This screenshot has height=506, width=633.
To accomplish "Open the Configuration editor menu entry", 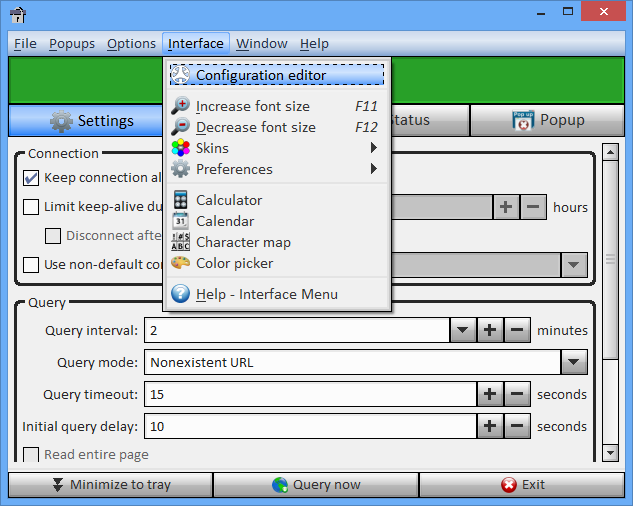I will (277, 75).
